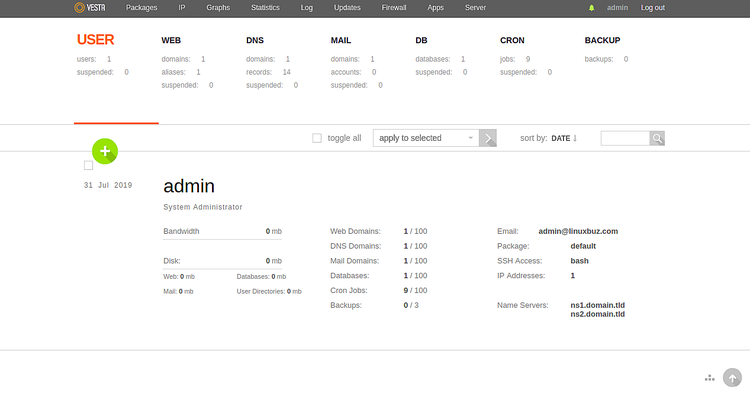Viewport: 750px width, 393px height.
Task: Open the Server menu item
Action: pyautogui.click(x=475, y=8)
